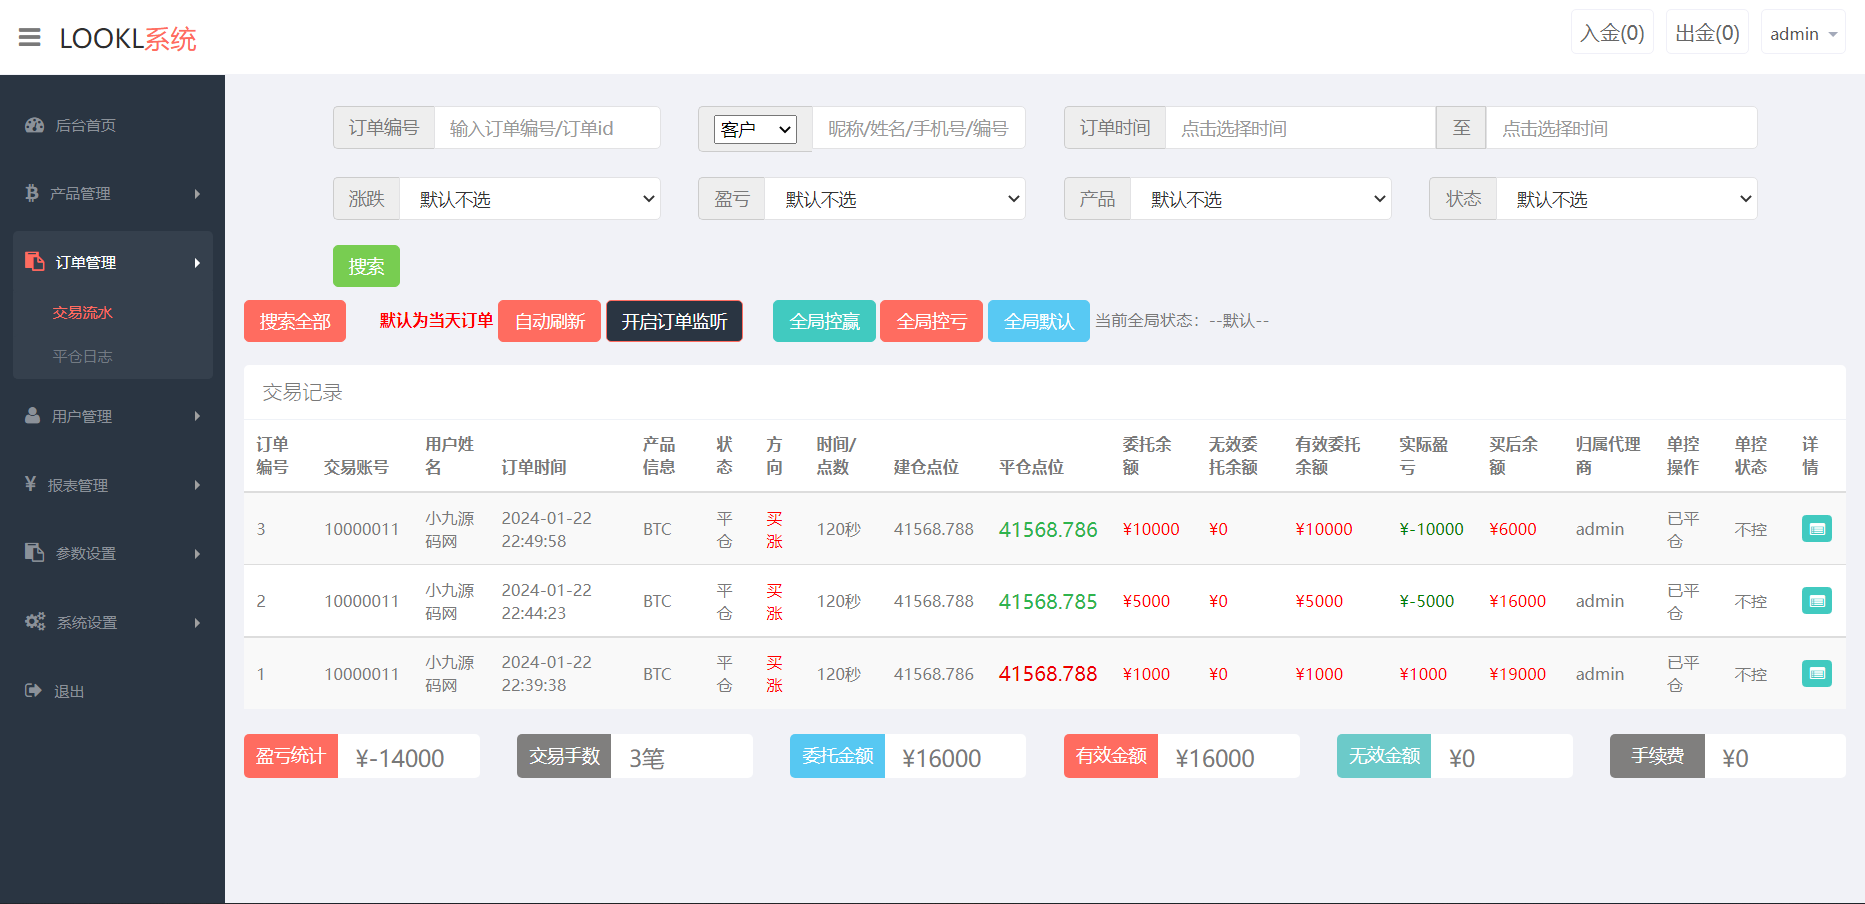The image size is (1865, 904).
Task: Click the dashboard icon beside 后台首页
Action: [x=35, y=125]
